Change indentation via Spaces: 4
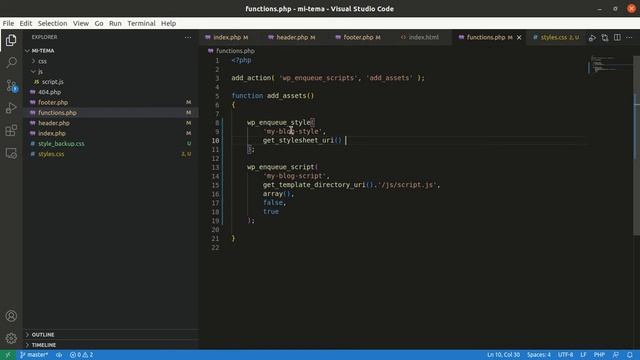Image resolution: width=640 pixels, height=360 pixels. [538, 355]
